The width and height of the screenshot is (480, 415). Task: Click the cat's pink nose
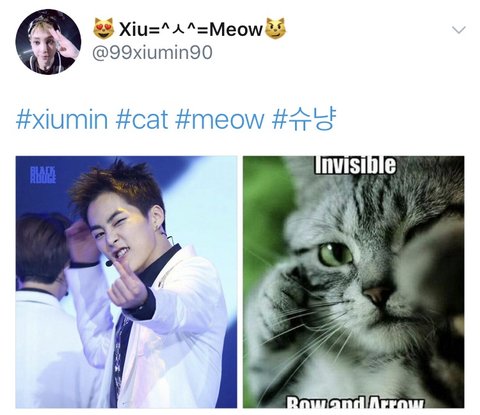click(377, 295)
